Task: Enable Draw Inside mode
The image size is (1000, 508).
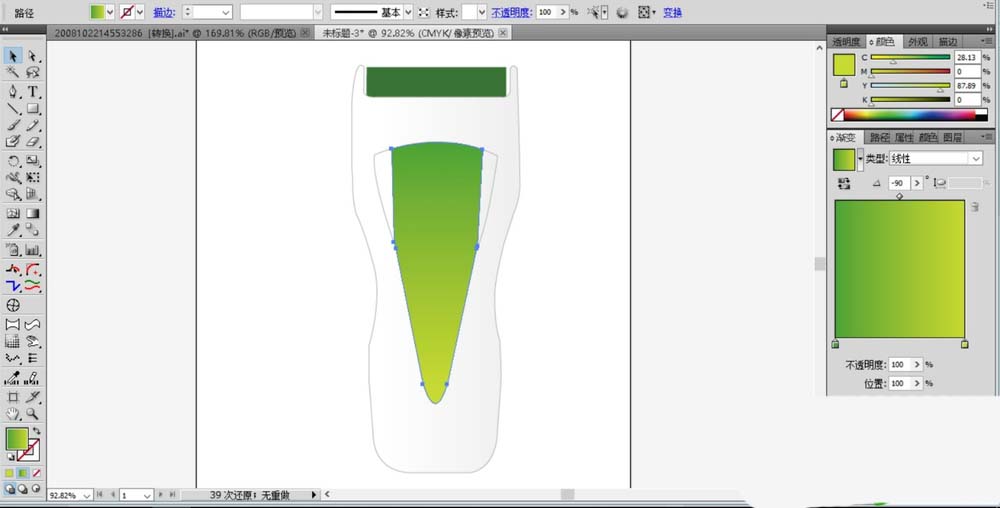Action: pyautogui.click(x=36, y=489)
